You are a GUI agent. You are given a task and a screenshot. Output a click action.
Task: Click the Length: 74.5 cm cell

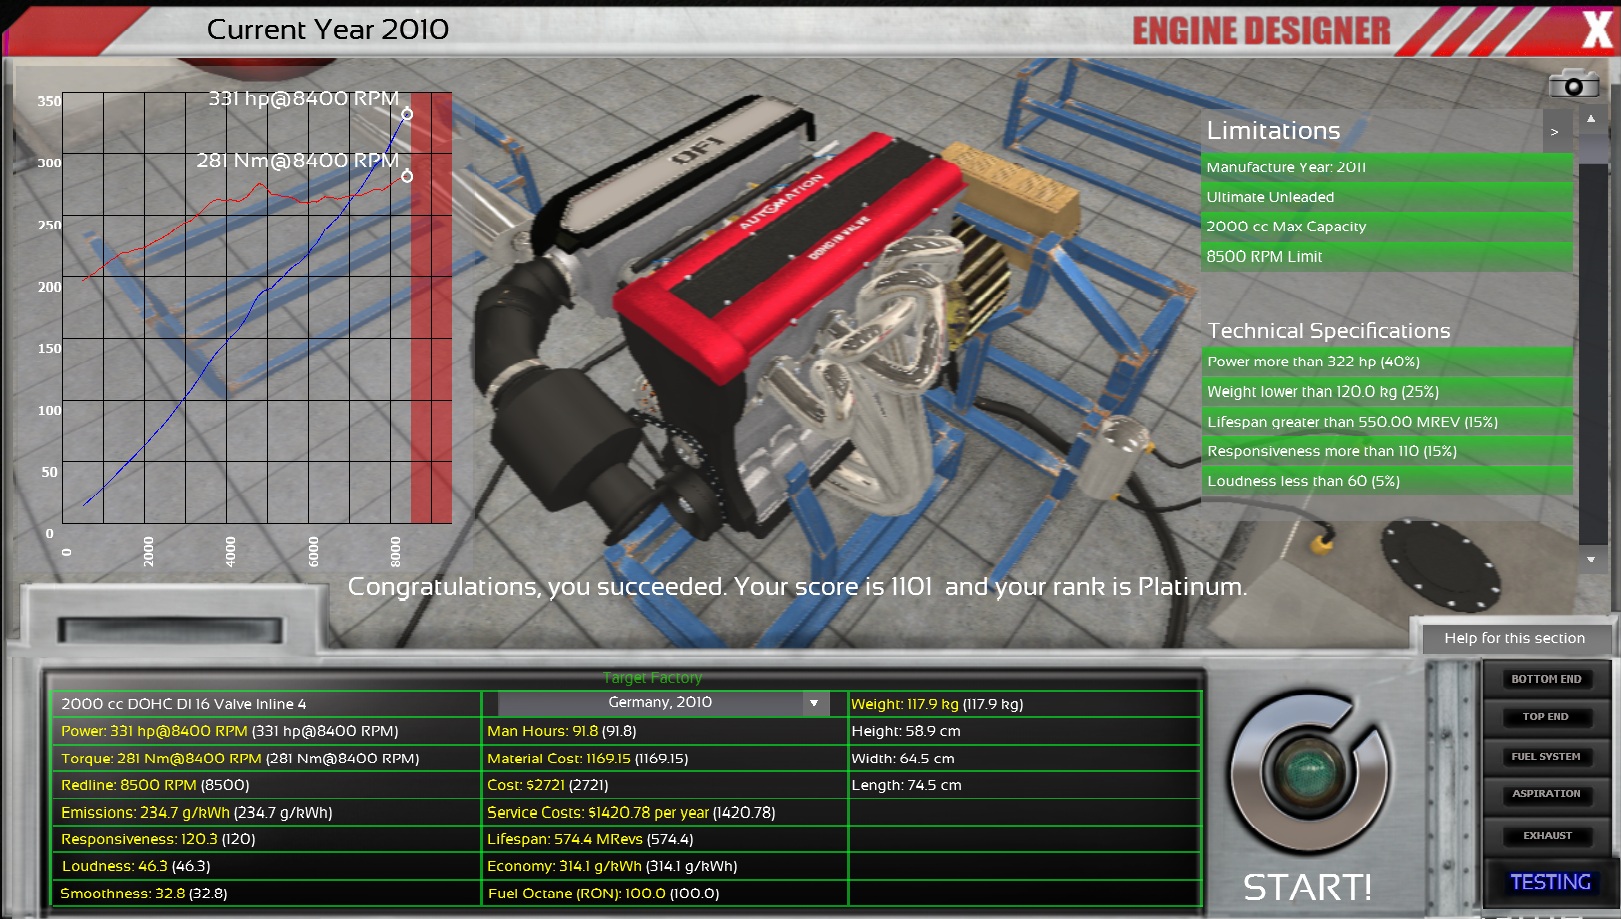pyautogui.click(x=1024, y=785)
